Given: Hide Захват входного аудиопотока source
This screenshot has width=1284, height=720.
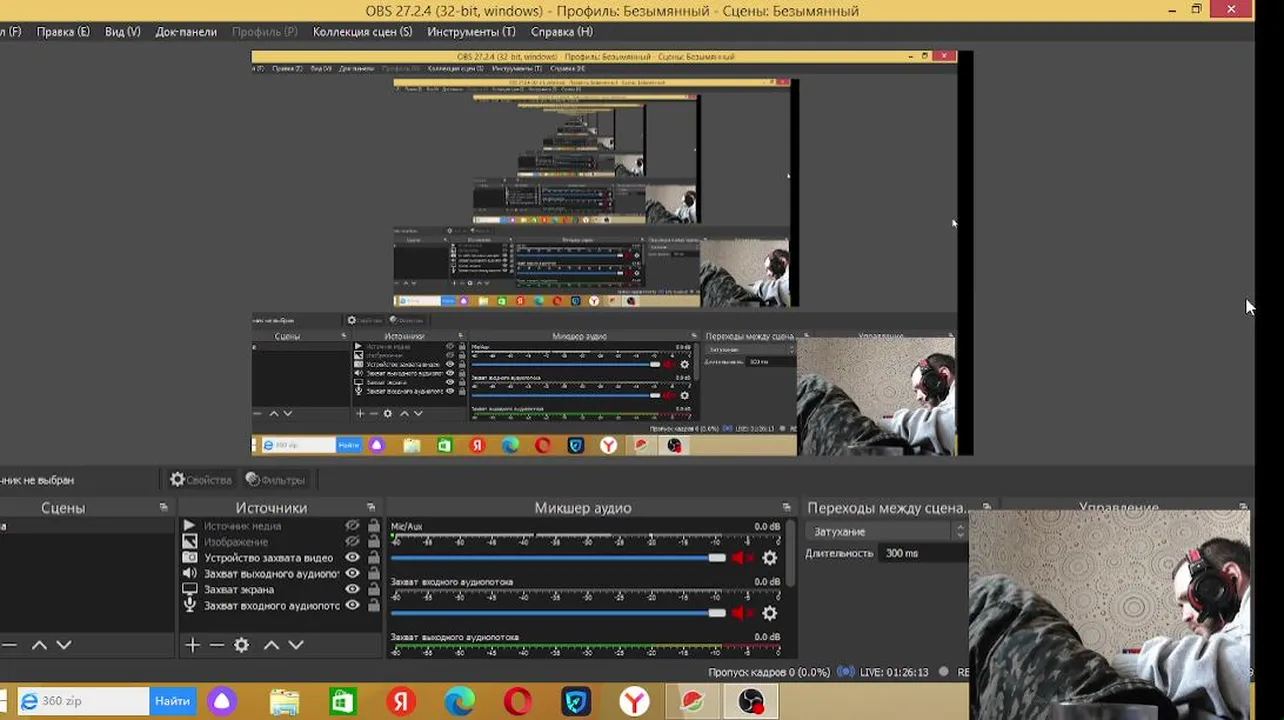Looking at the screenshot, I should click(x=352, y=606).
